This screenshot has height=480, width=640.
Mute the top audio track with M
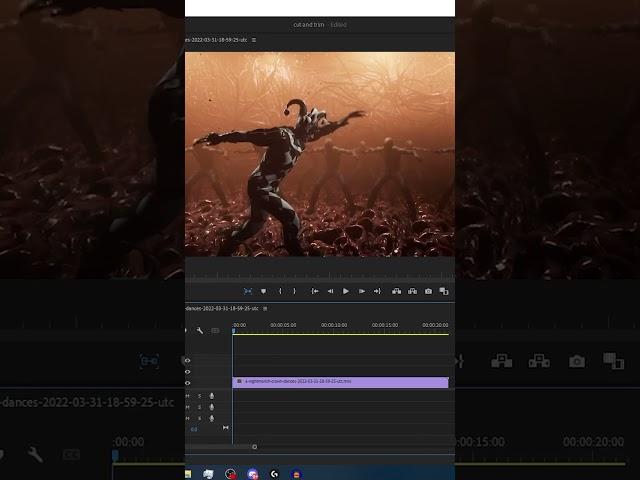(188, 396)
